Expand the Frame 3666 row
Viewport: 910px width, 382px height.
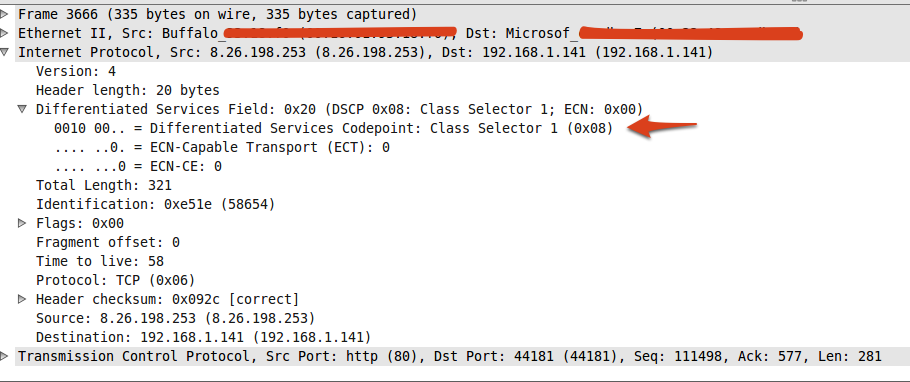tap(4, 13)
